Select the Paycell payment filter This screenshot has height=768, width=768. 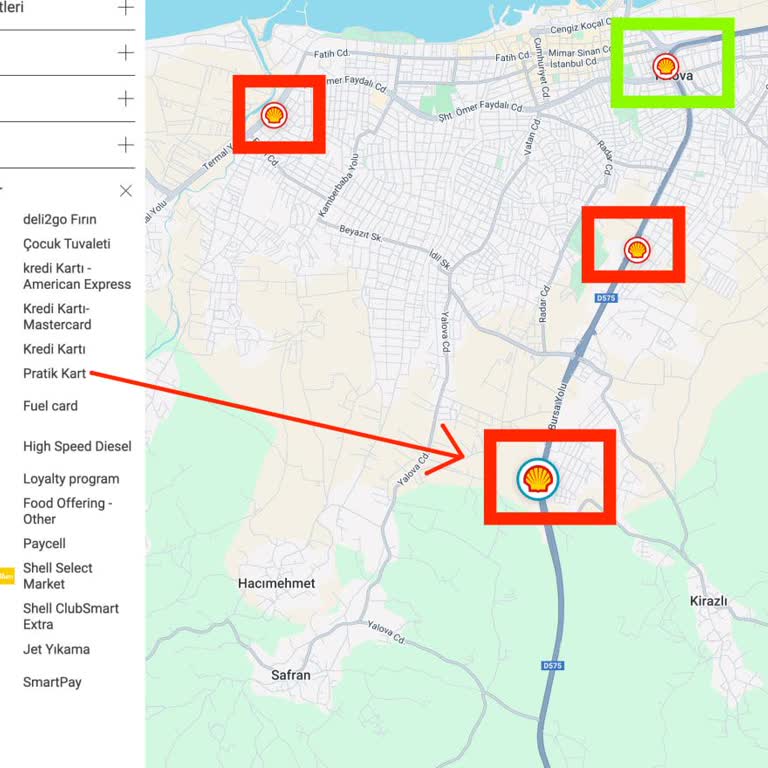click(x=44, y=544)
